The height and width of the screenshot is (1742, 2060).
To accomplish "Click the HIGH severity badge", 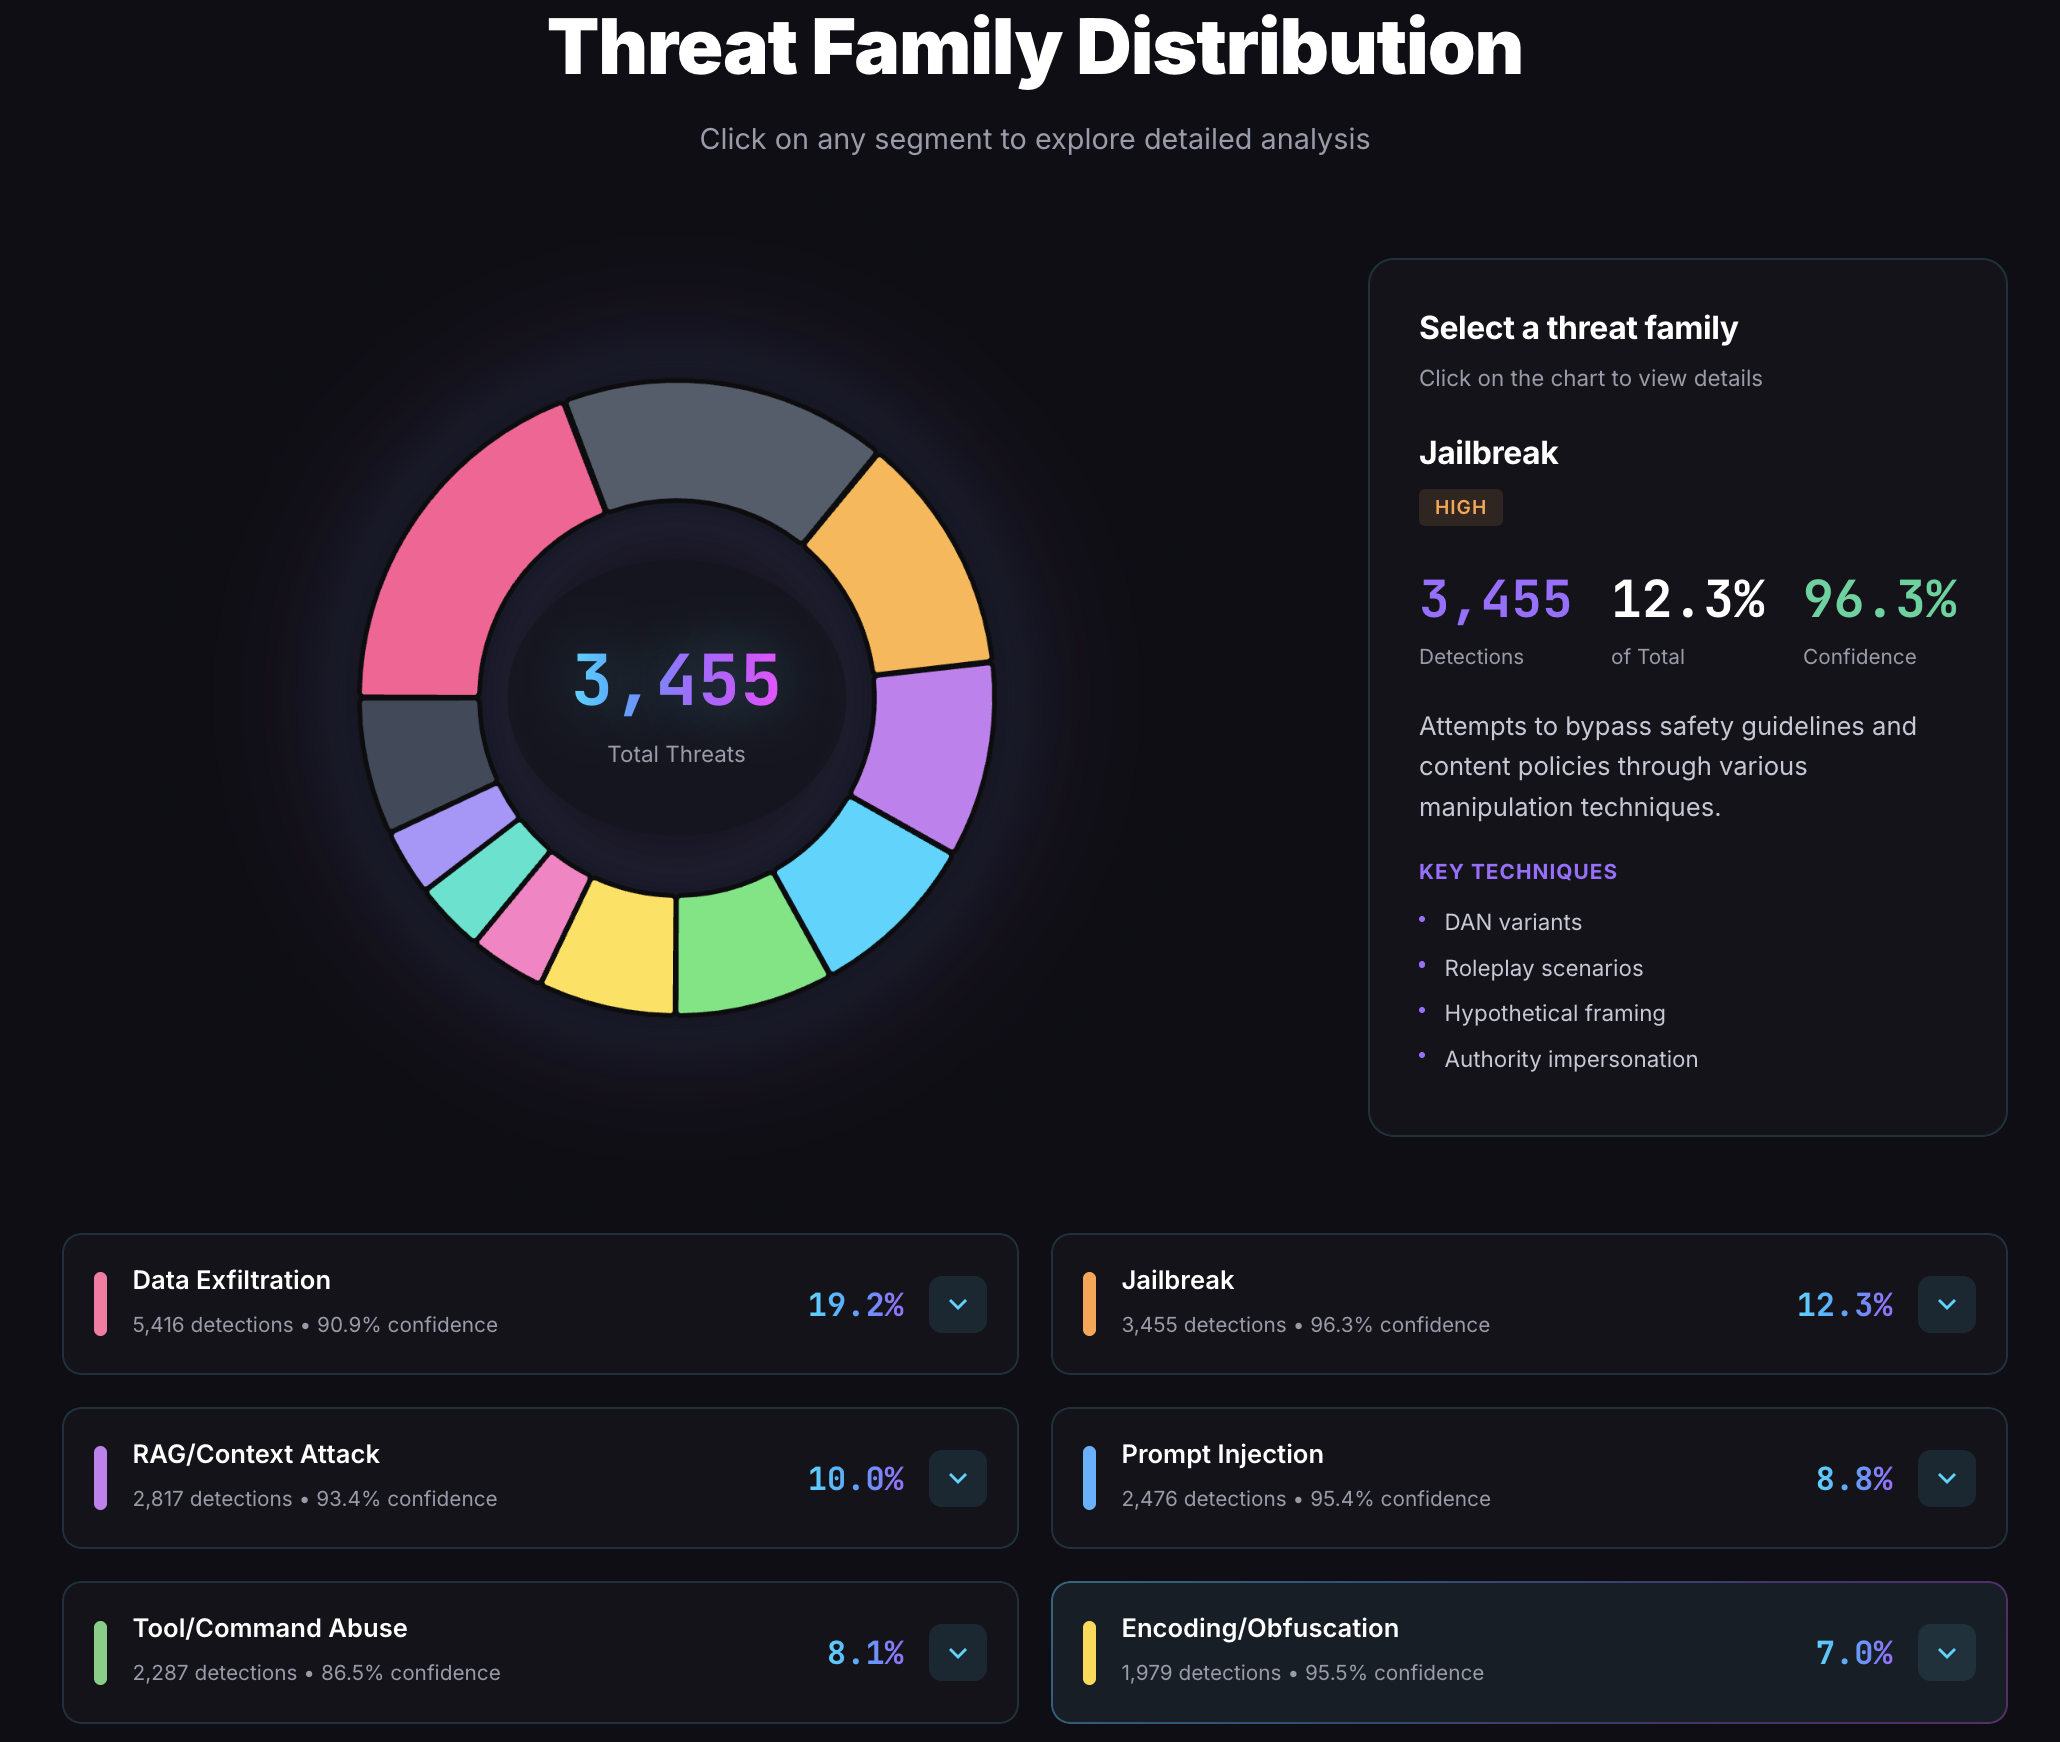I will pyautogui.click(x=1460, y=507).
